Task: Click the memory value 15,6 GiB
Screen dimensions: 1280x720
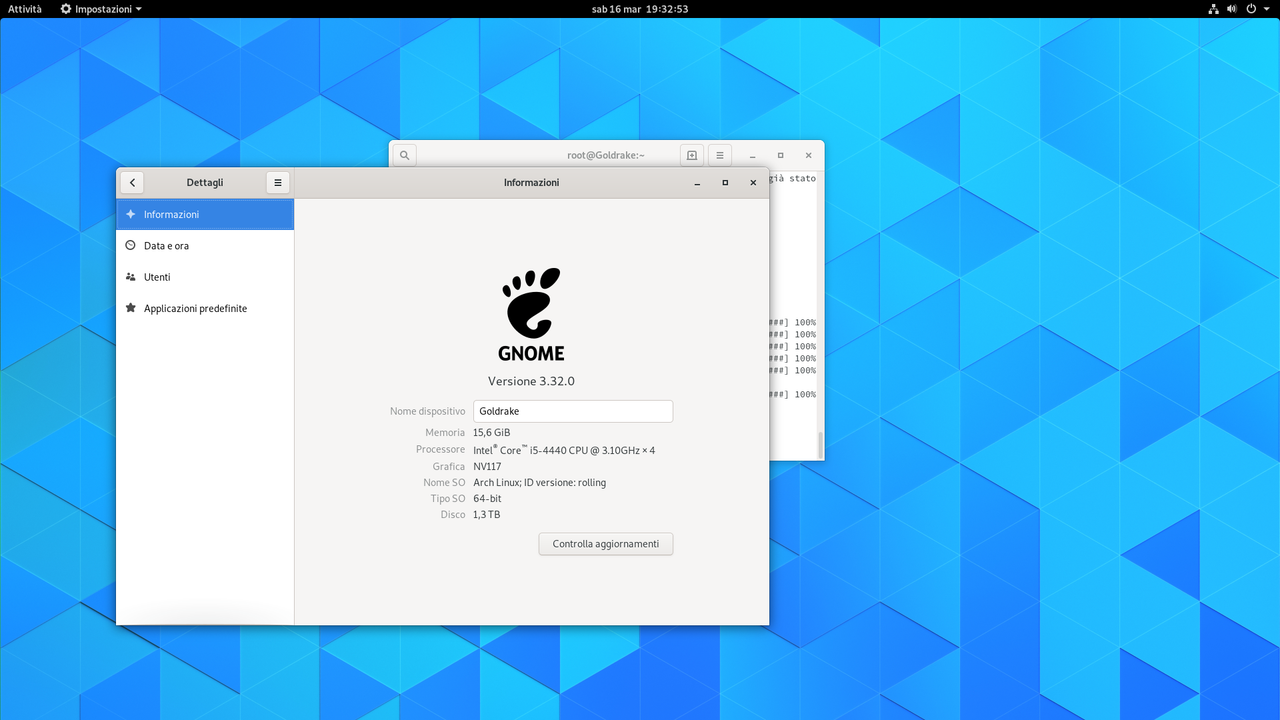Action: 491,433
